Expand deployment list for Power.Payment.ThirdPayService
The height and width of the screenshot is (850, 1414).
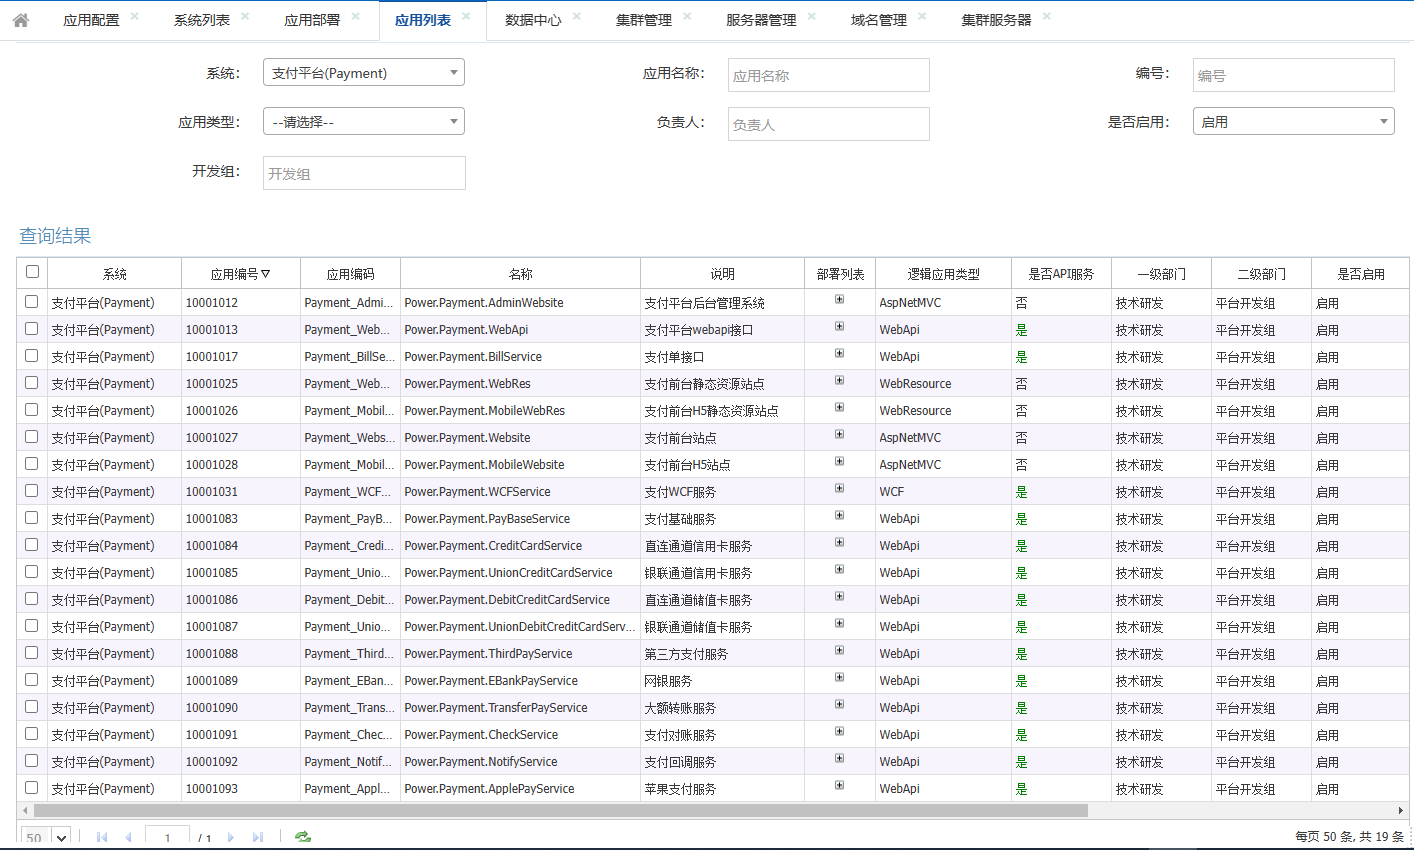(839, 650)
